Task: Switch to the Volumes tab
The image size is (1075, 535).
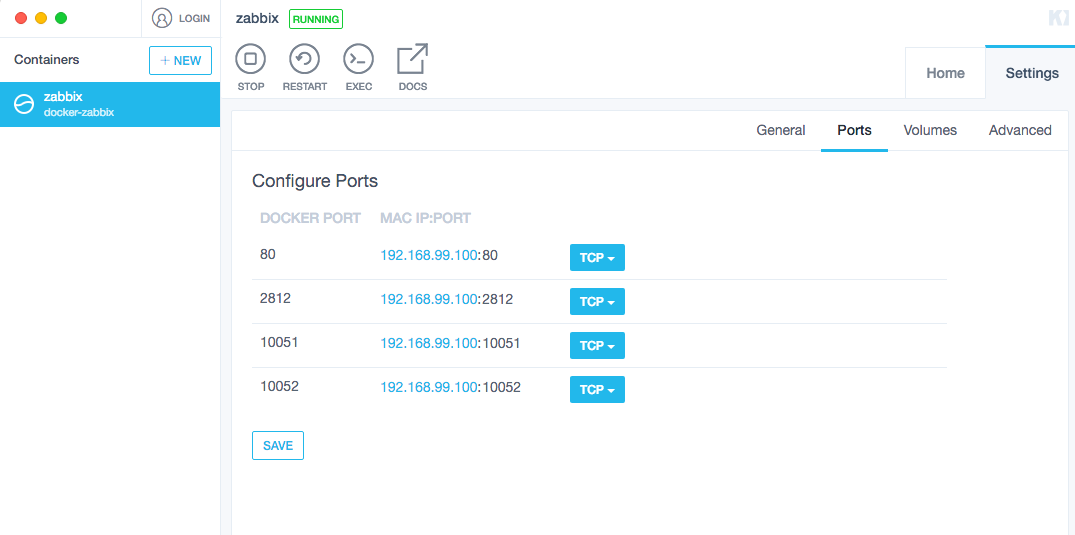Action: pyautogui.click(x=930, y=130)
